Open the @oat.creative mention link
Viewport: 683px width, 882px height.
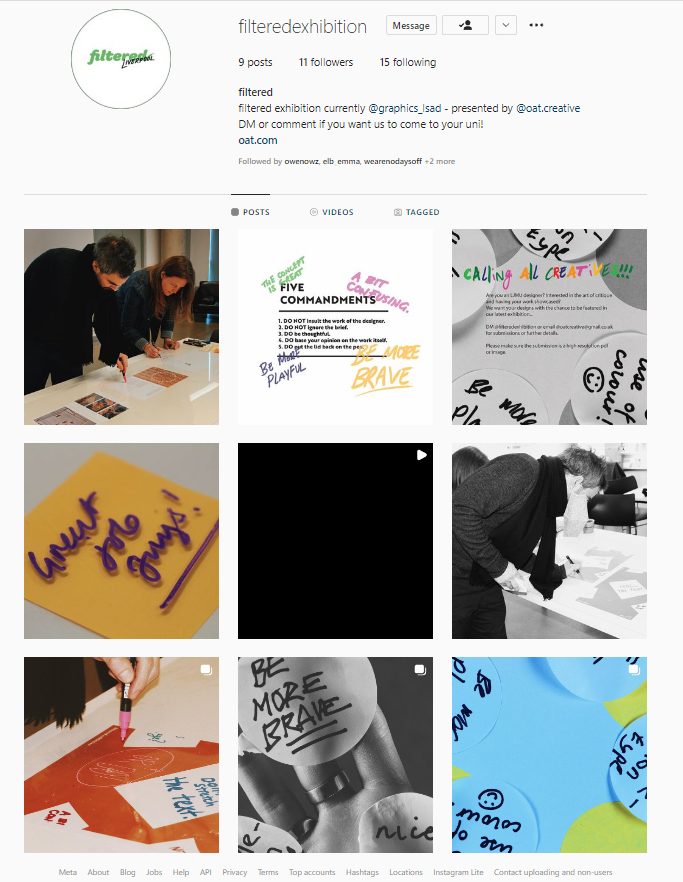pyautogui.click(x=548, y=108)
